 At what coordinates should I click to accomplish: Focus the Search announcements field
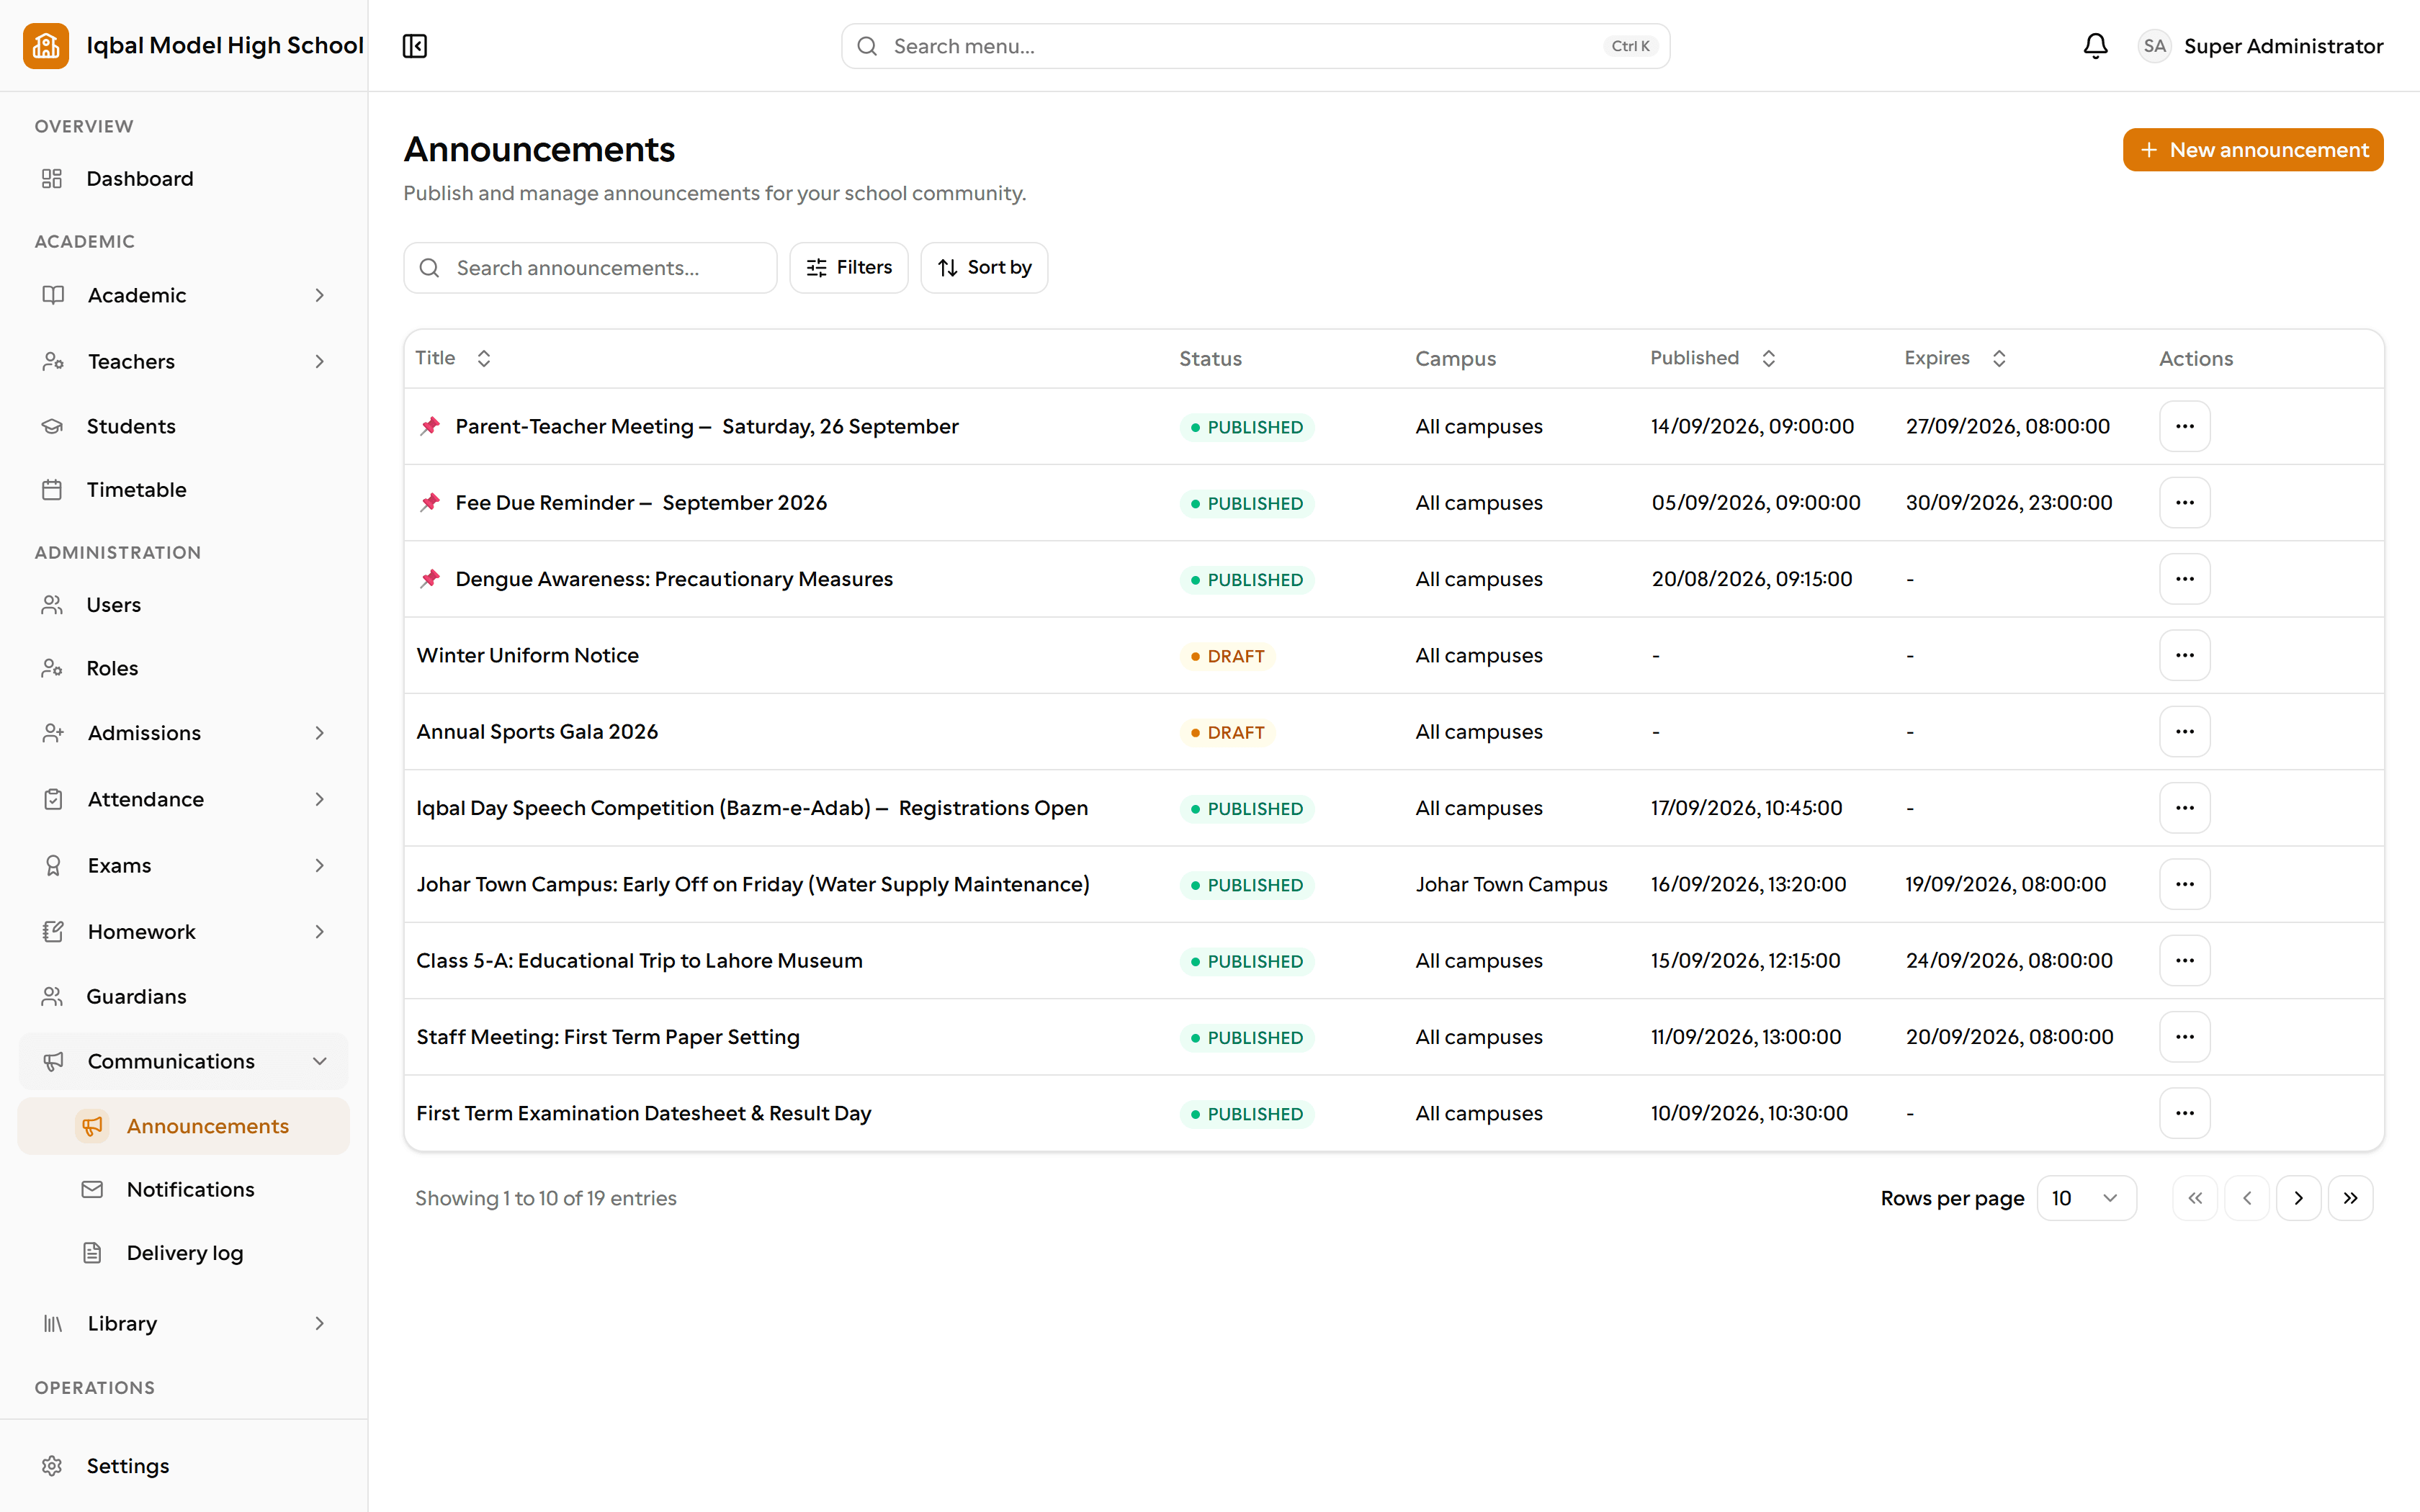pyautogui.click(x=590, y=268)
